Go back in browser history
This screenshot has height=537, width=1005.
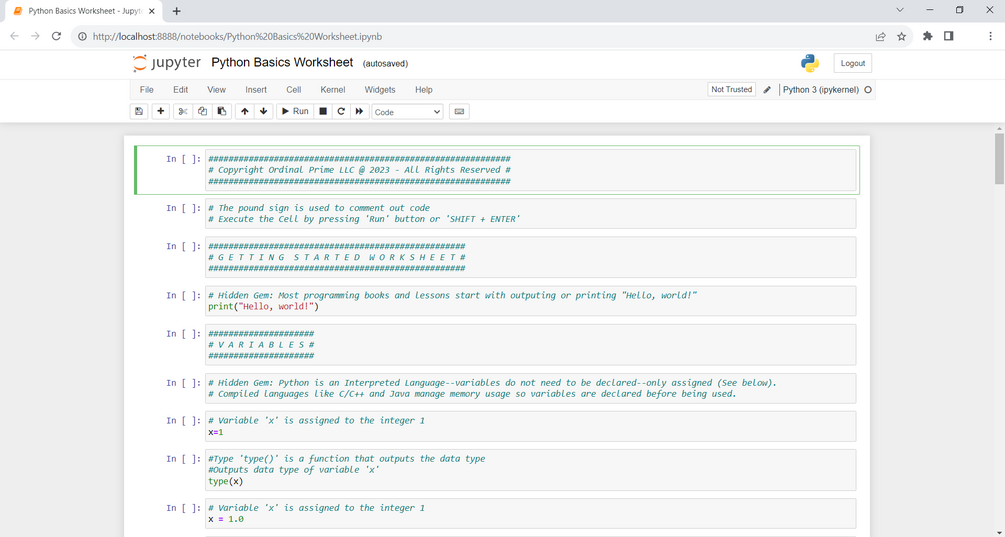tap(15, 37)
